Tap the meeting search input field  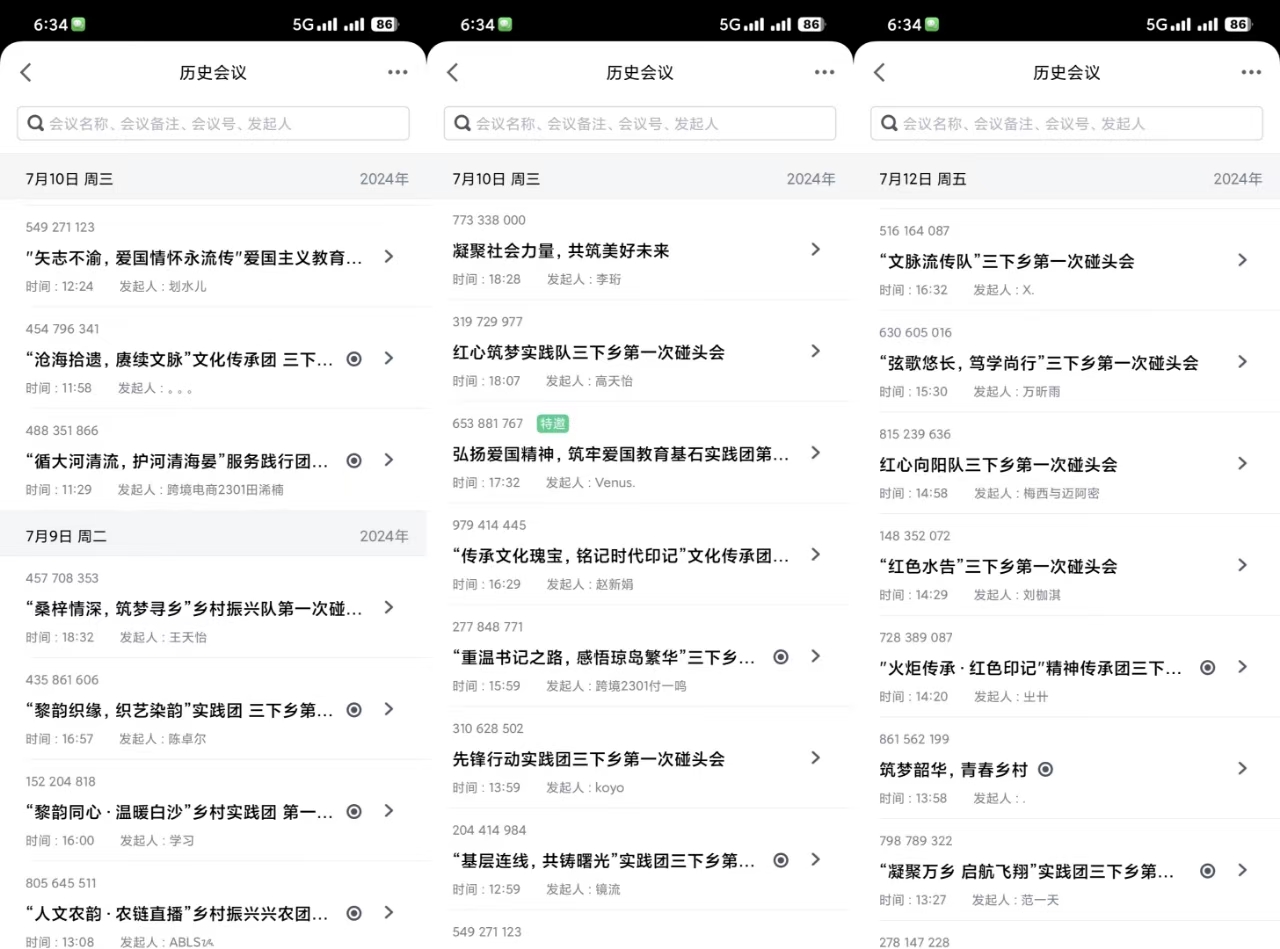(x=213, y=123)
